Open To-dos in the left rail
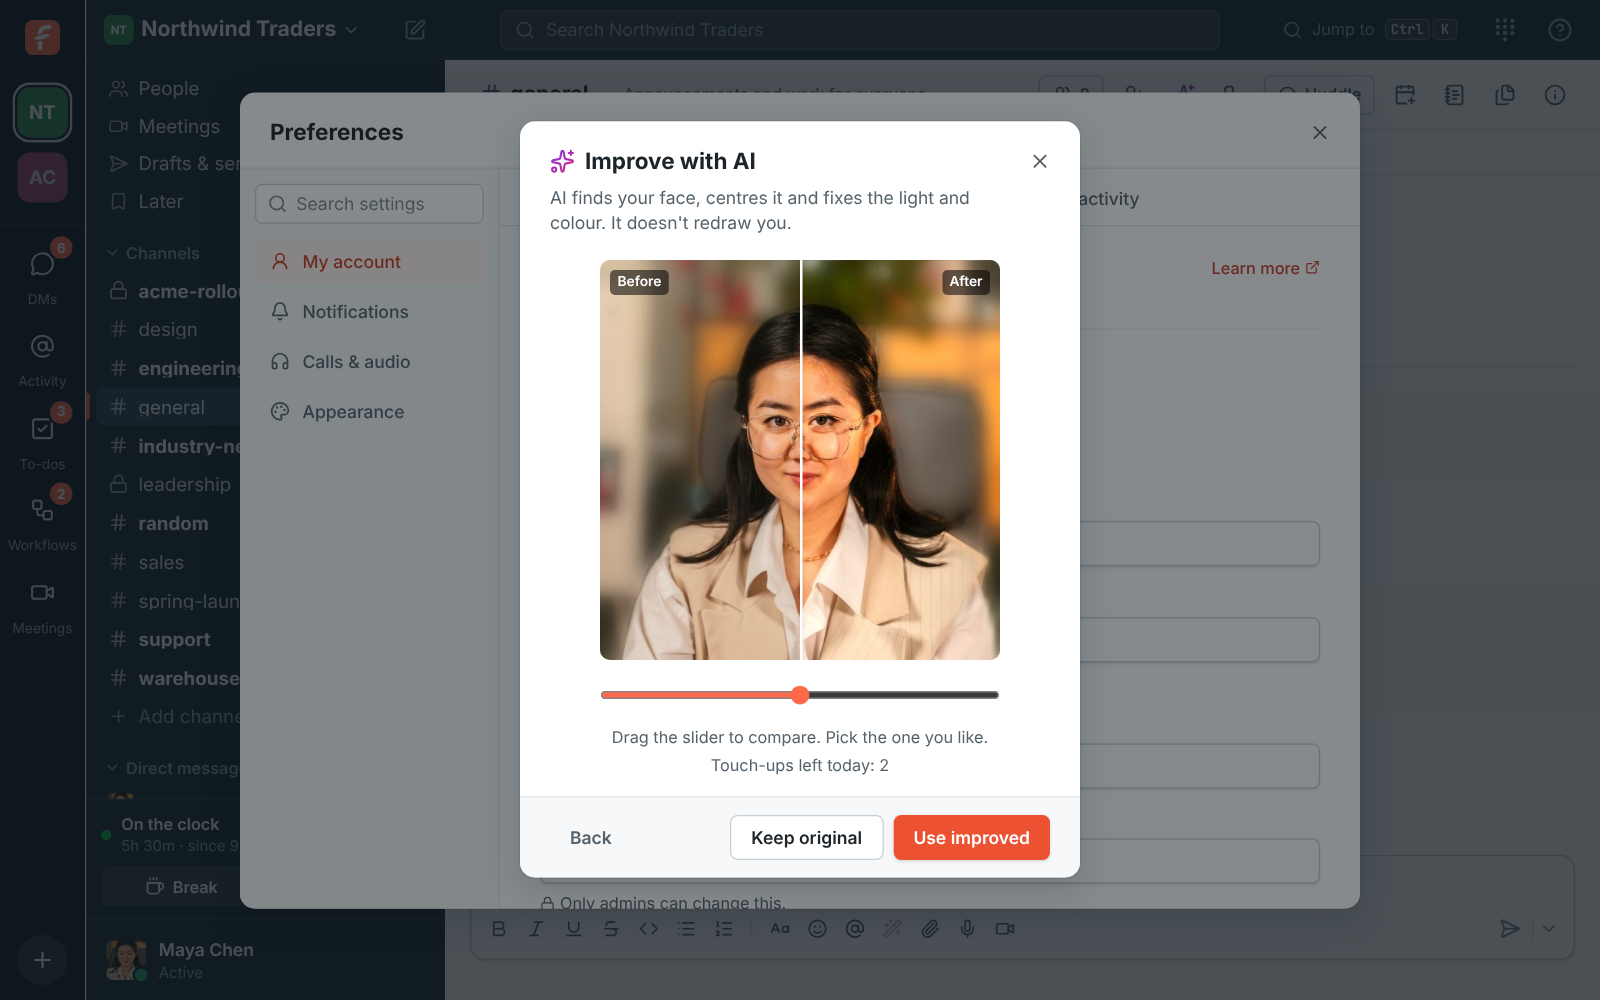1600x1000 pixels. click(42, 441)
